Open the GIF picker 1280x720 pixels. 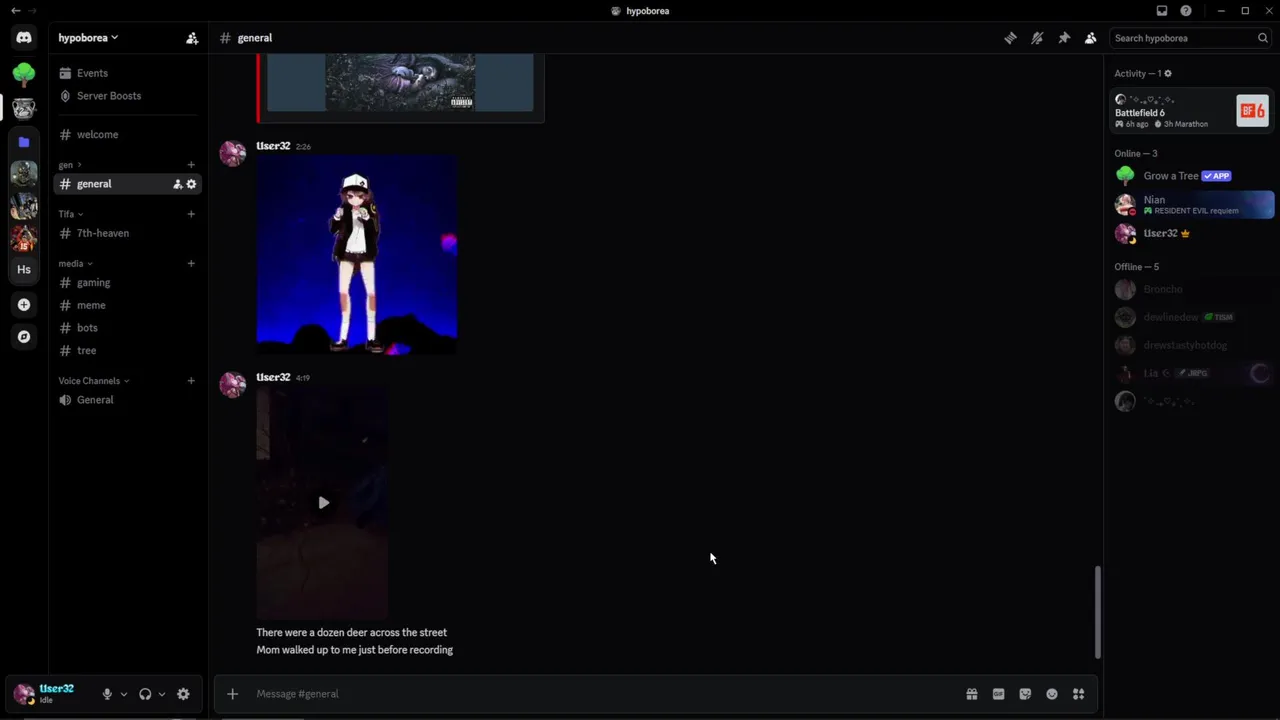[x=998, y=694]
